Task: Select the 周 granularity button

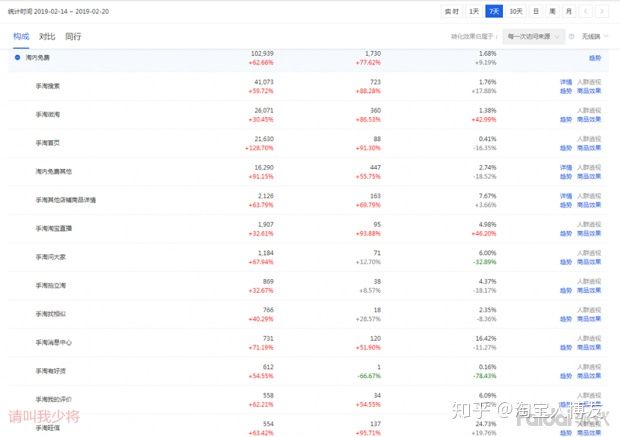Action: 552,11
